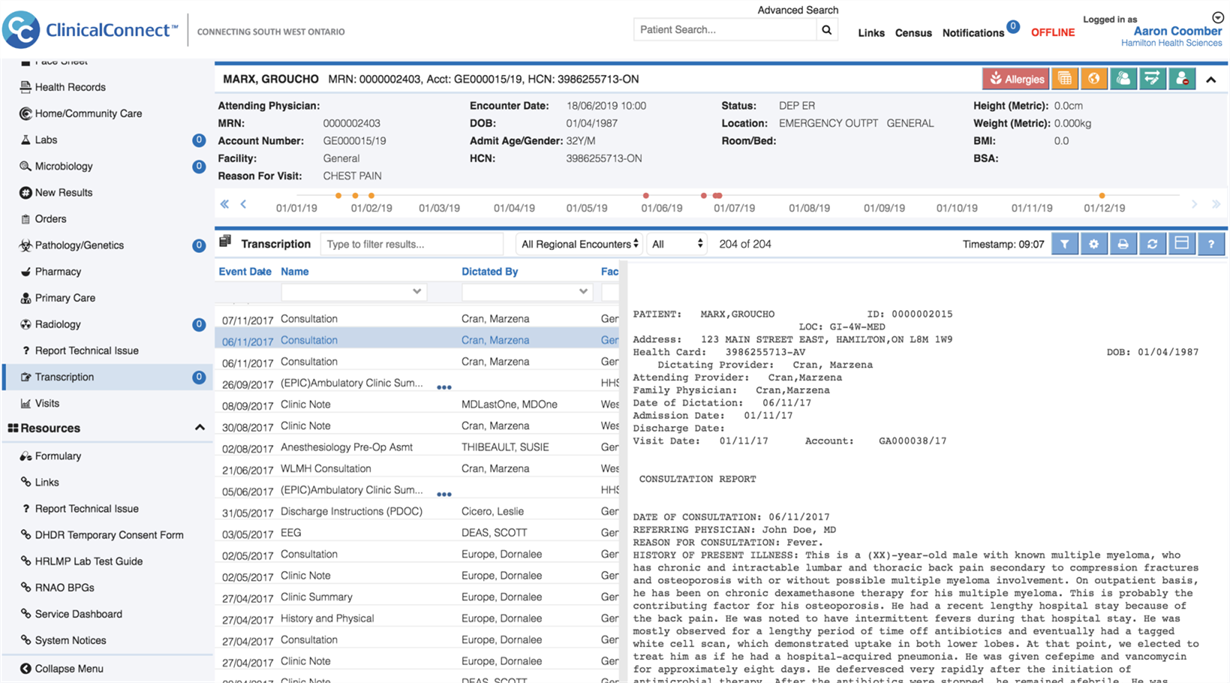Viewport: 1230px width, 683px height.
Task: Open Formulary under Resources
Action: click(58, 456)
